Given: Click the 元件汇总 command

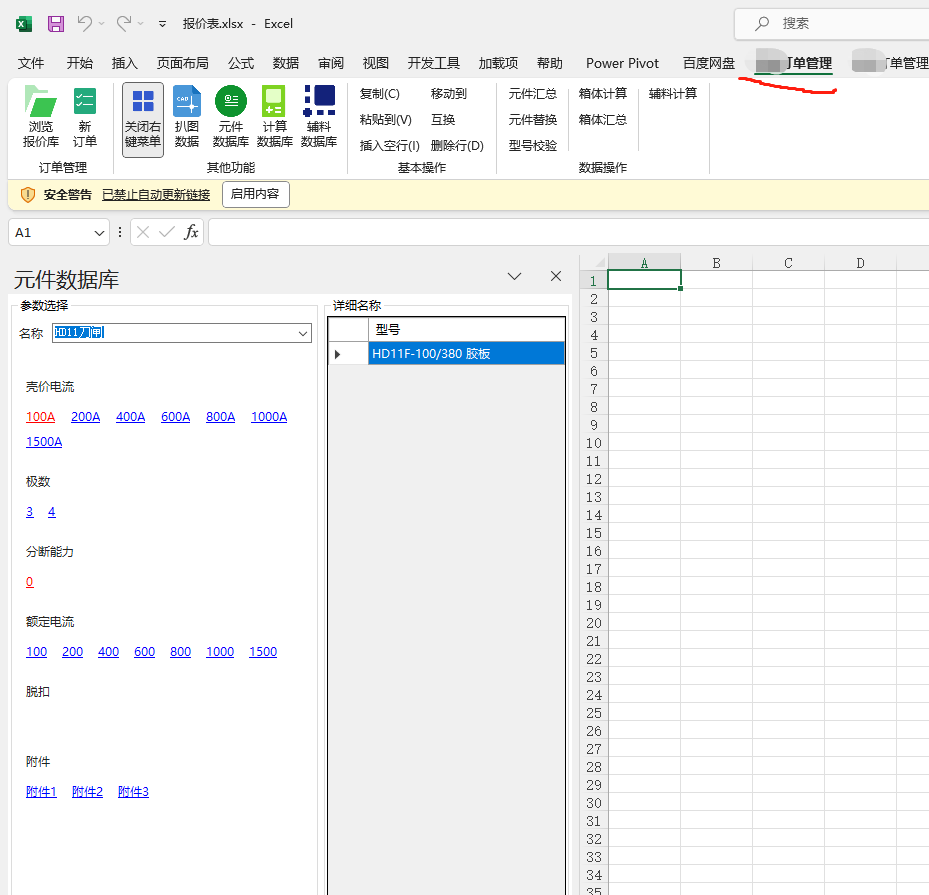Looking at the screenshot, I should (x=533, y=94).
